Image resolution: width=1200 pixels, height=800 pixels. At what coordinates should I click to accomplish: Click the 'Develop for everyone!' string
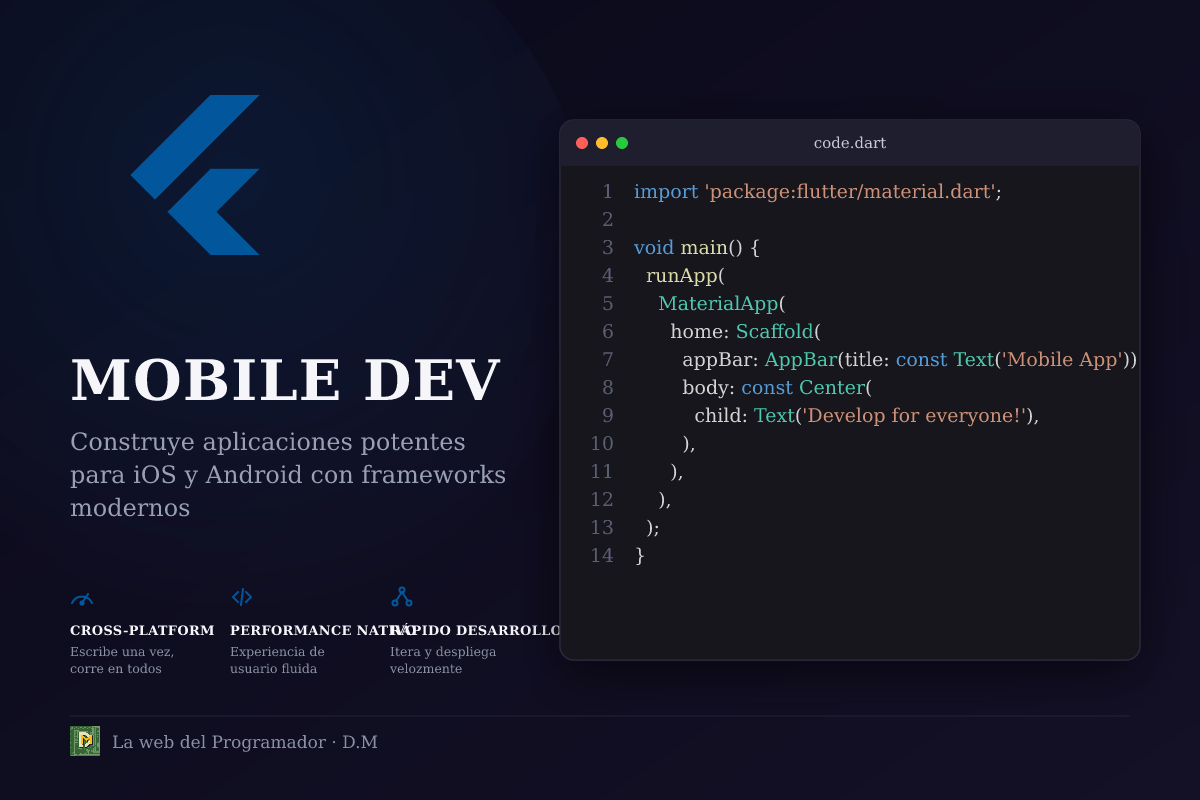pyautogui.click(x=915, y=416)
